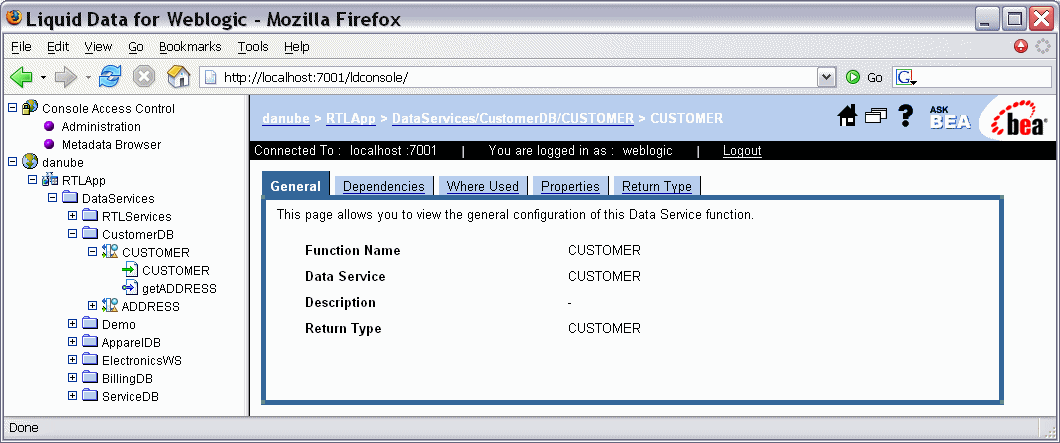Screen dimensions: 1060x443
Task: Click the ADDRESS data service icon
Action: pos(110,306)
